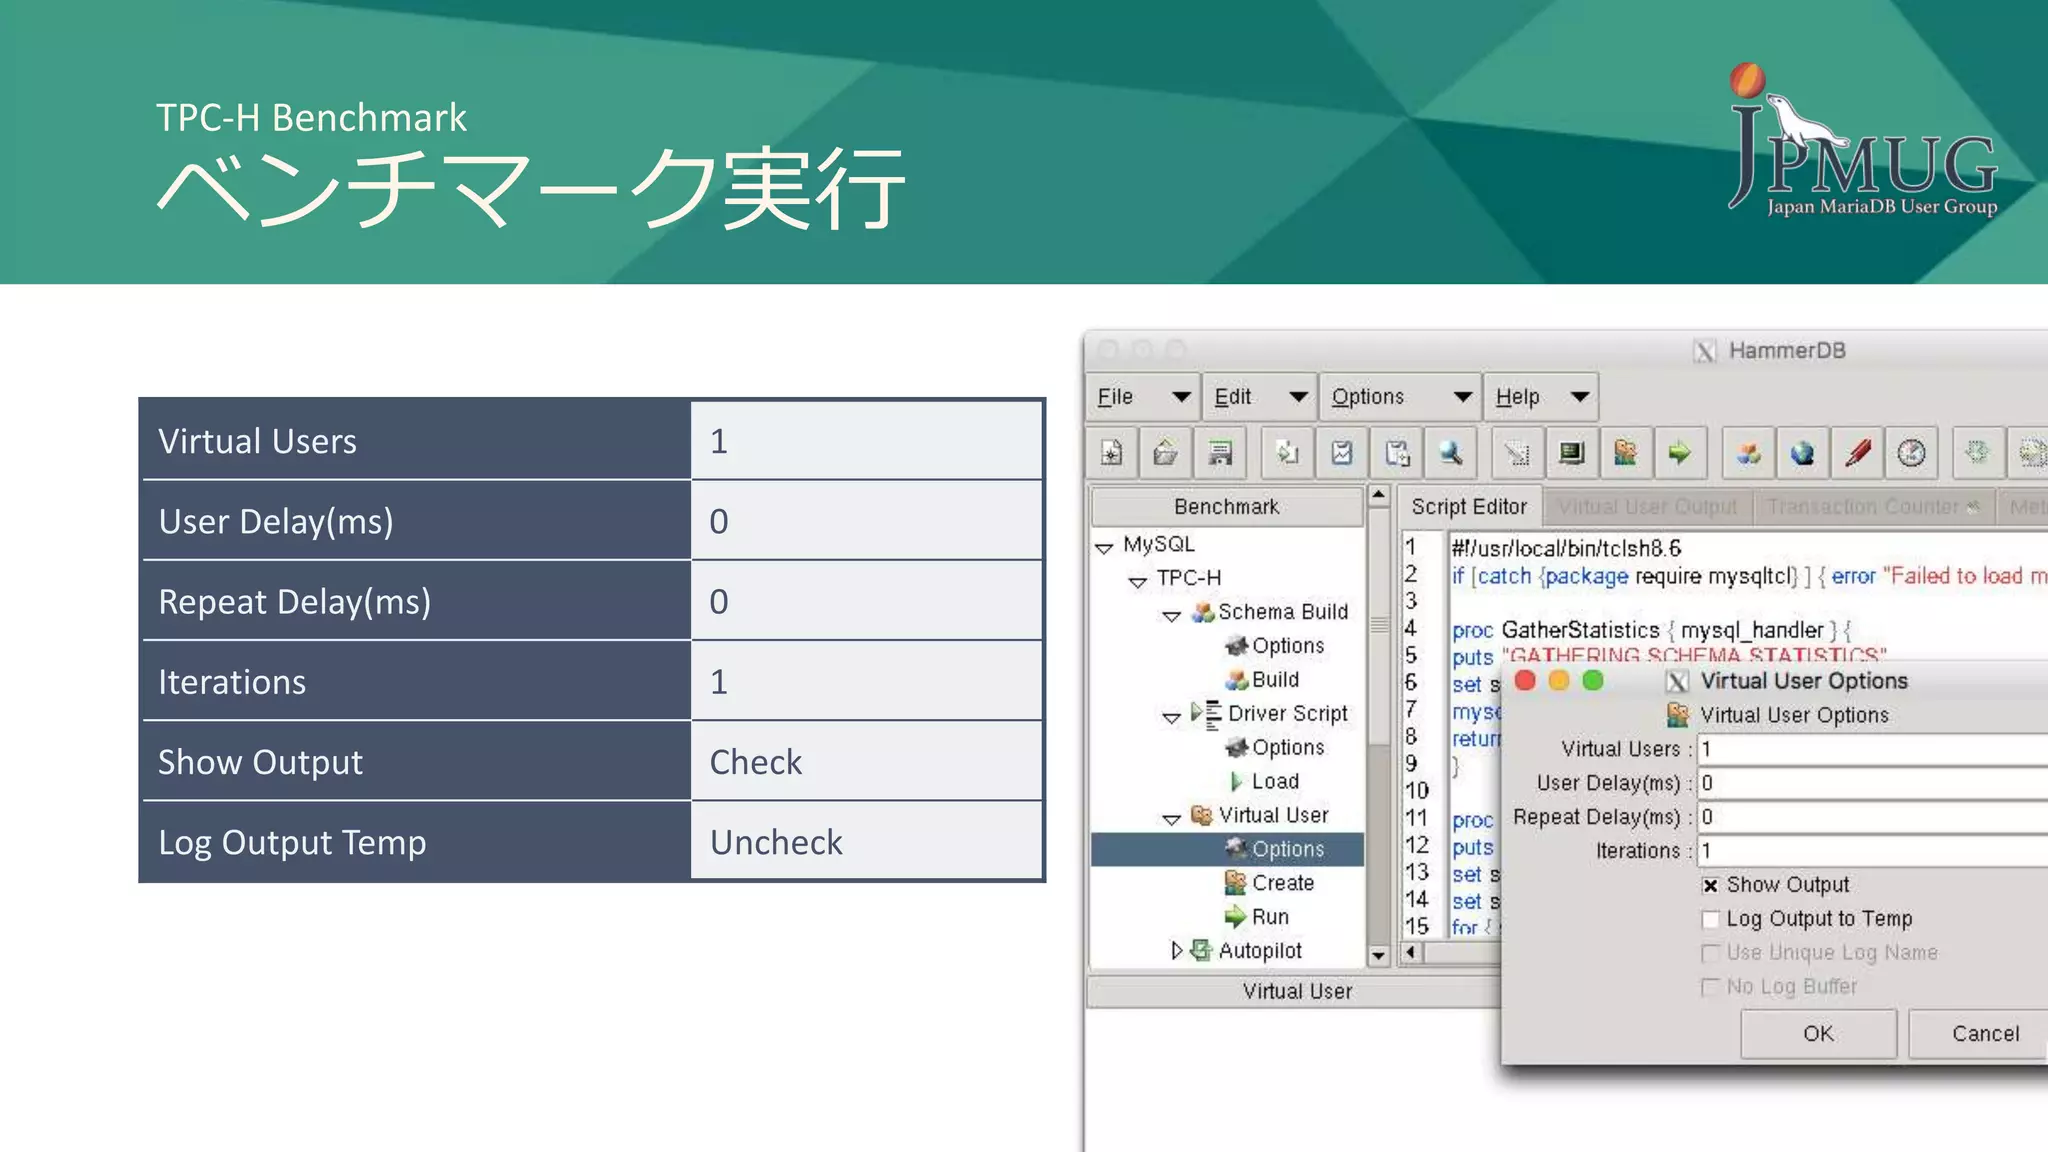Screen dimensions: 2048x1152
Task: Collapse the MySQL tree node
Action: coord(1104,548)
